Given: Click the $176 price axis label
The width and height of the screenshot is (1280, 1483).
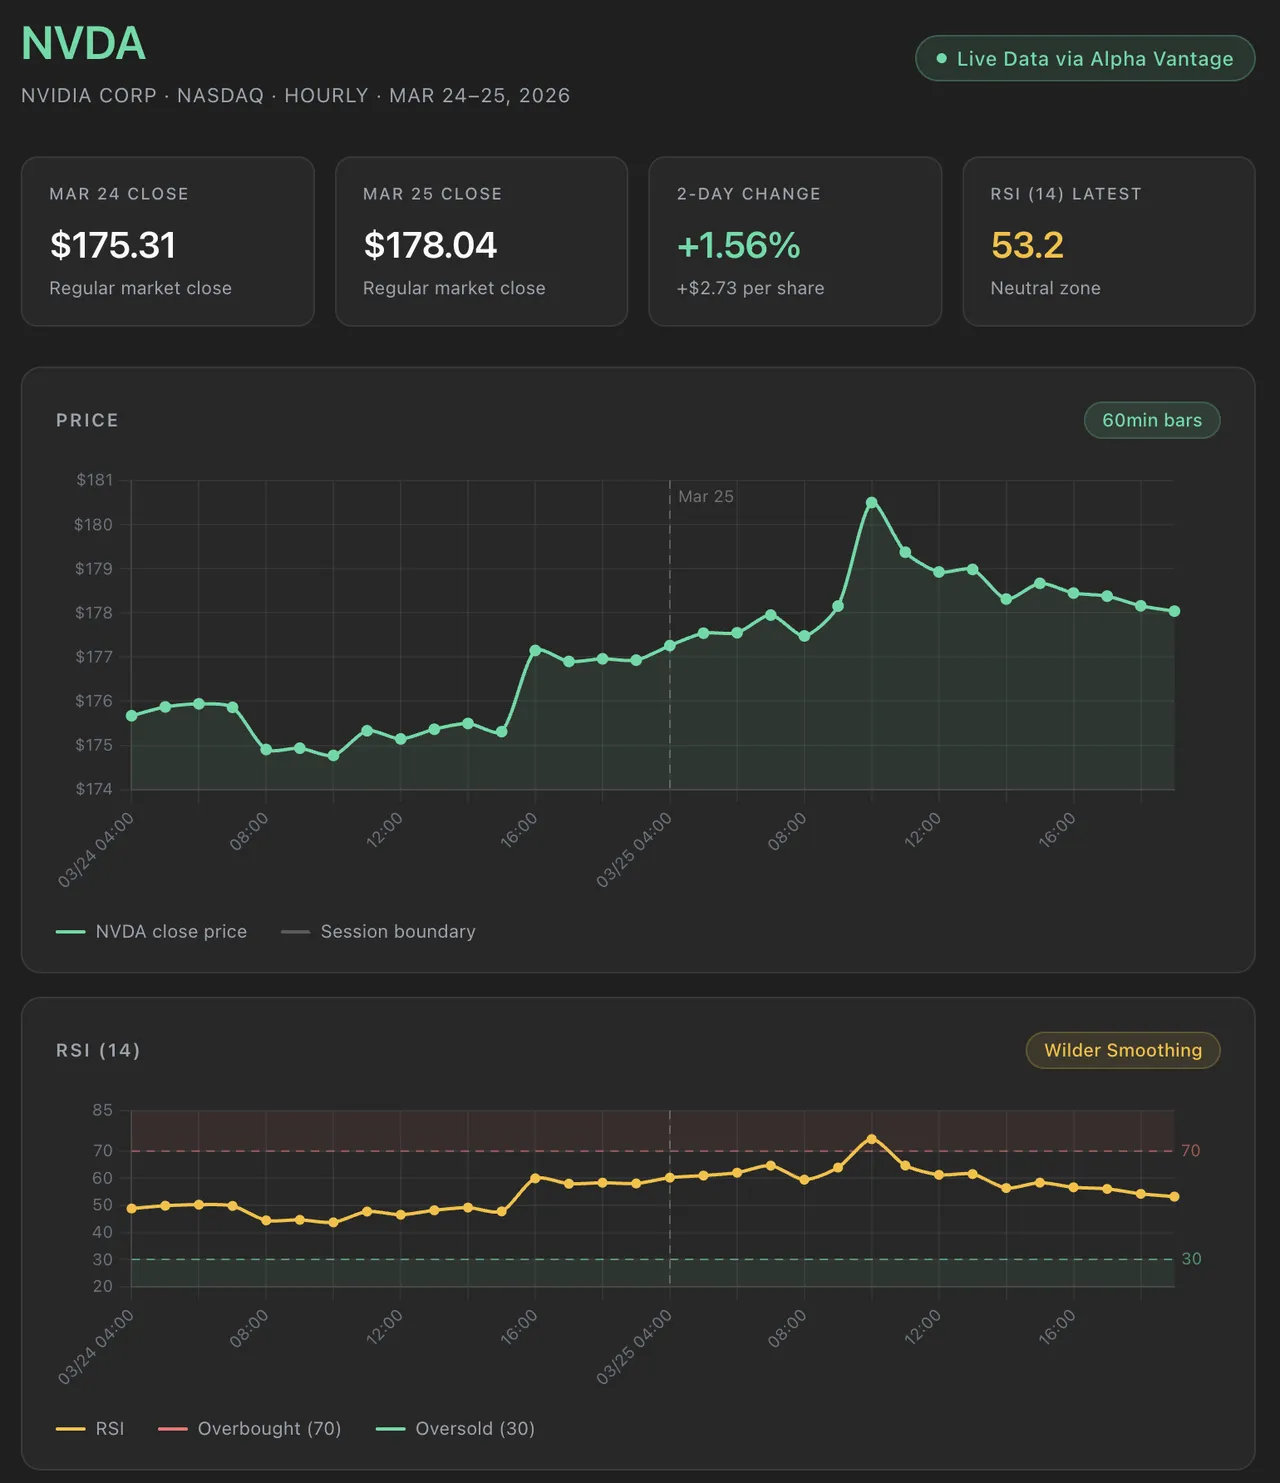Looking at the screenshot, I should pyautogui.click(x=94, y=701).
